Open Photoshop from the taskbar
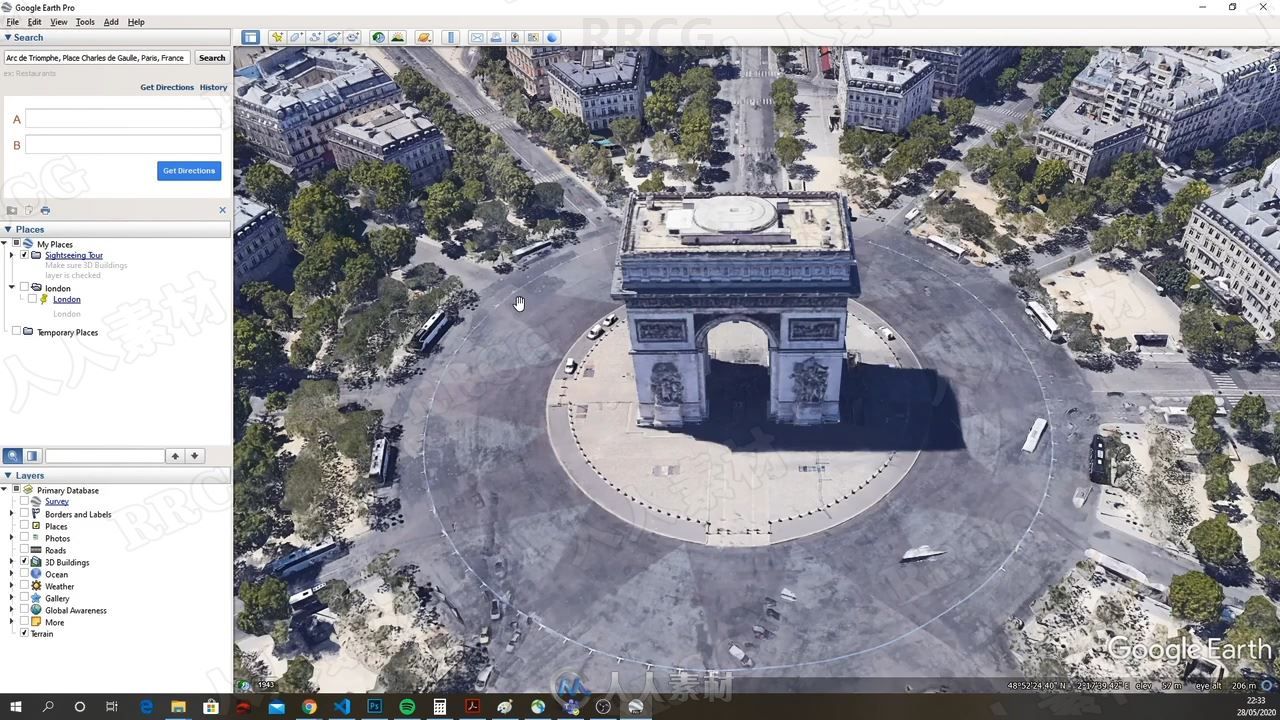 (375, 707)
